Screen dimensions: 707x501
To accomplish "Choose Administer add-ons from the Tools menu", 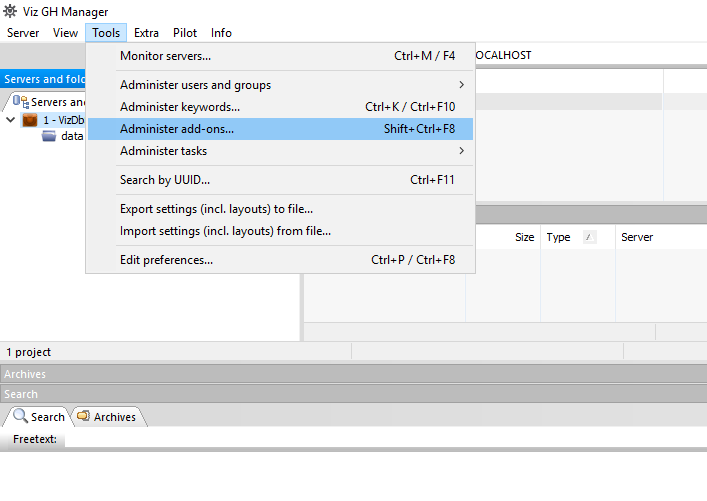I will coord(177,129).
